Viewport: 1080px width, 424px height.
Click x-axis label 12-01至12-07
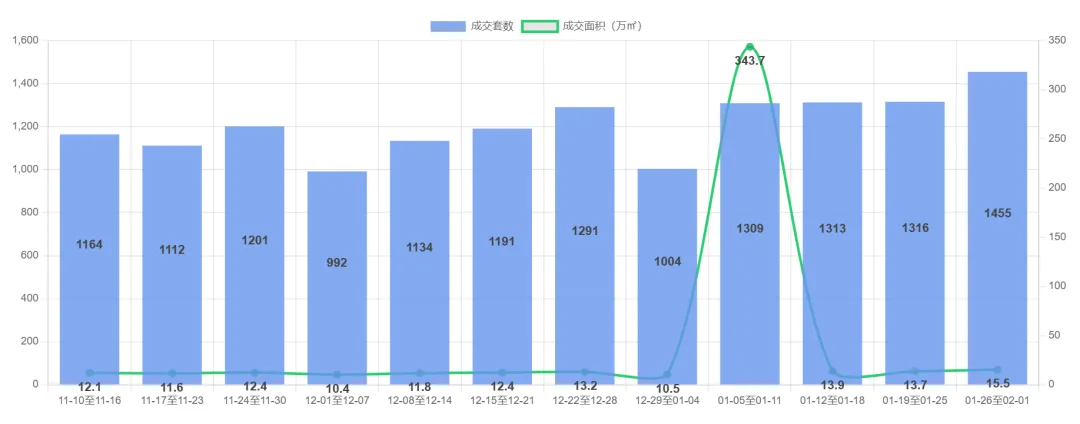point(338,401)
